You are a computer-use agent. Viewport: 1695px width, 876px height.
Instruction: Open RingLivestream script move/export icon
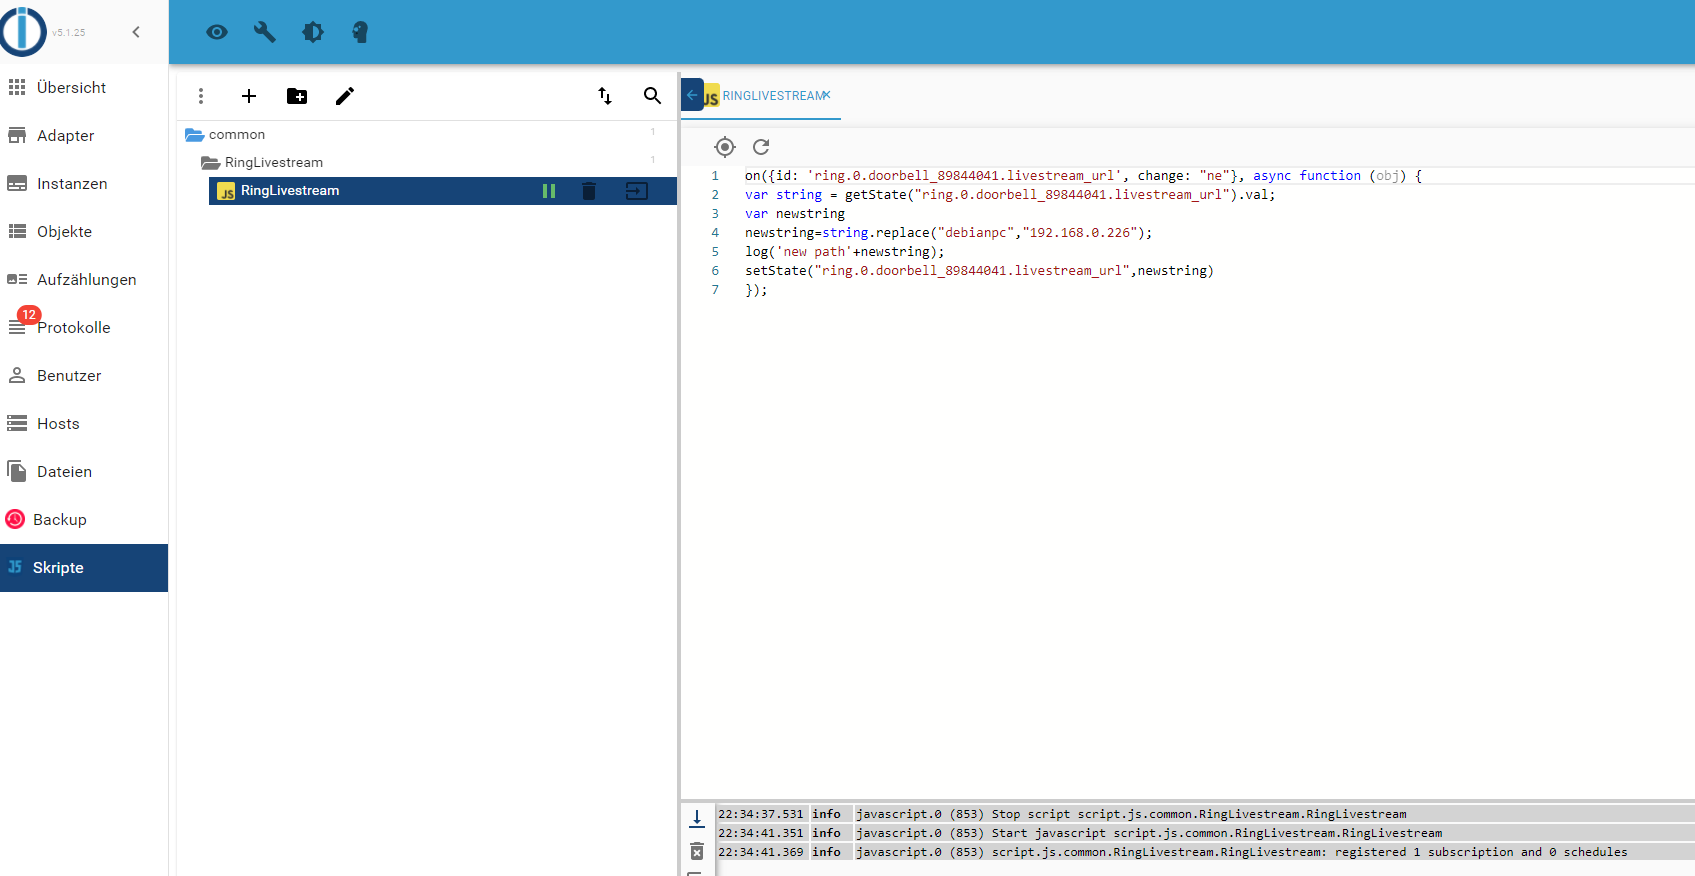pos(637,191)
